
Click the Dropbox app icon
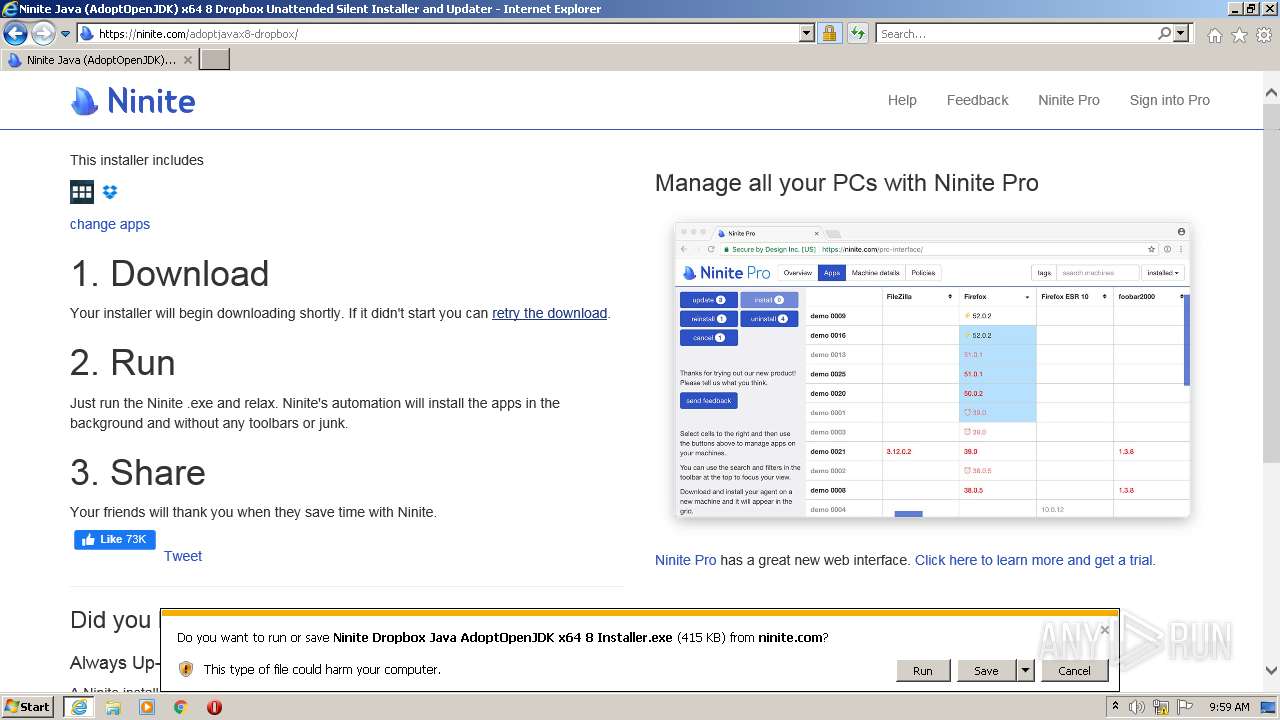click(x=110, y=192)
